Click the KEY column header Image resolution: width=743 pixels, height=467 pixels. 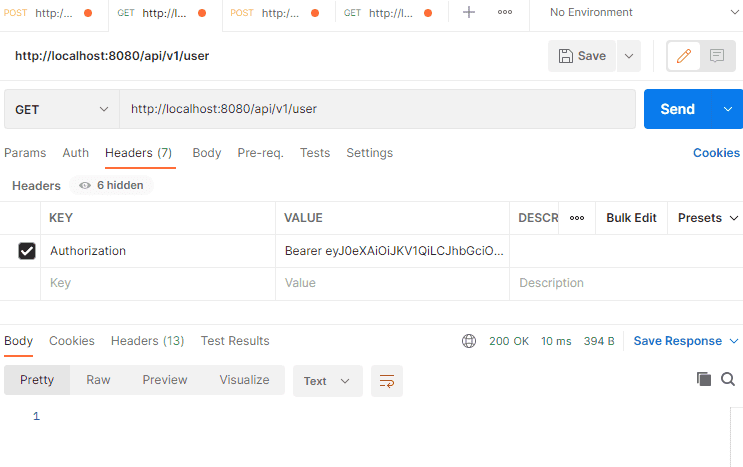click(61, 218)
